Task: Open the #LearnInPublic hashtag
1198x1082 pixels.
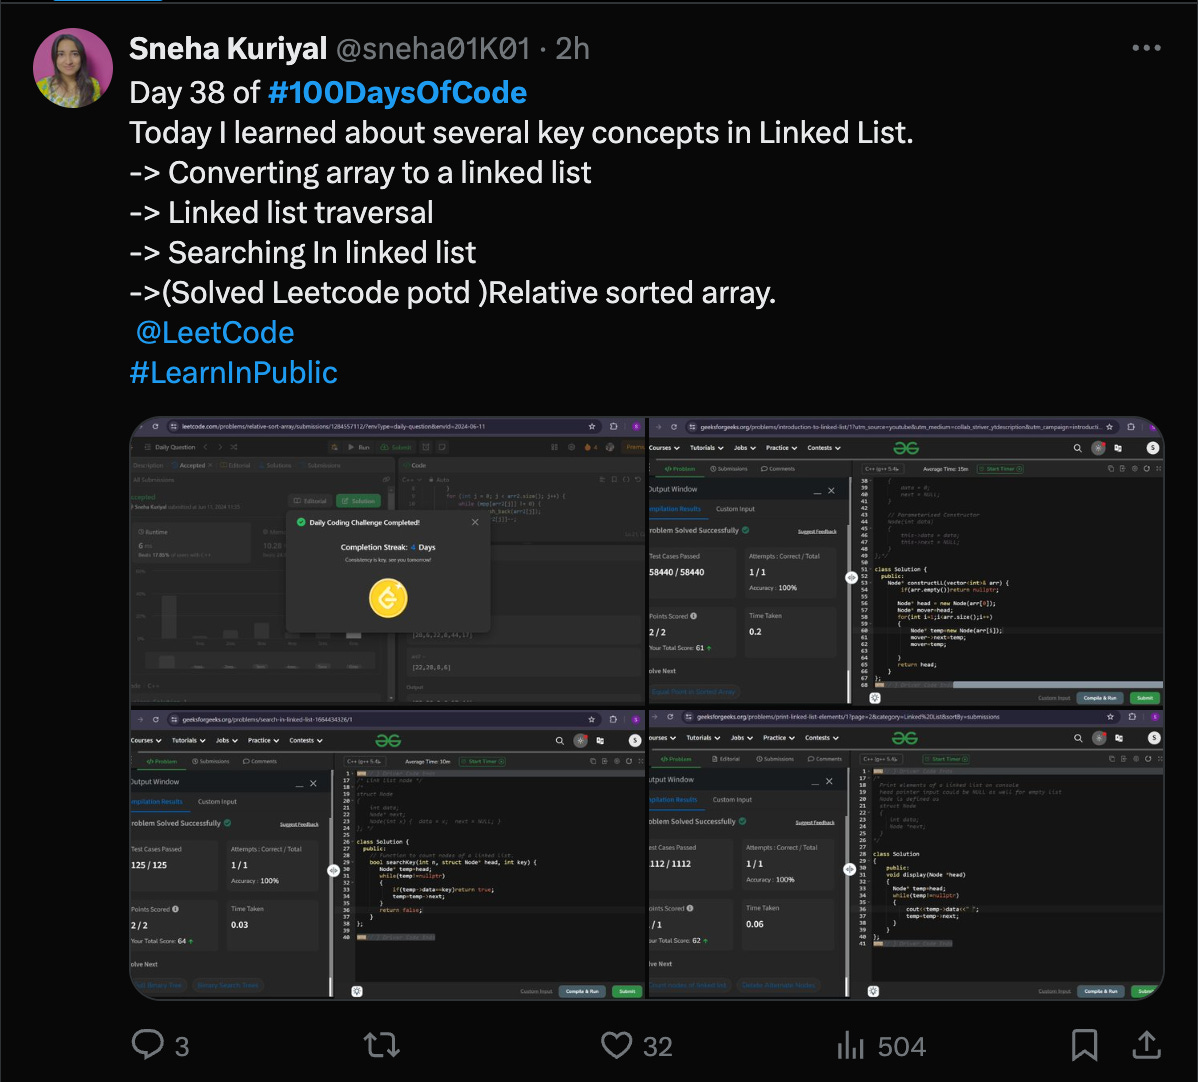Action: 234,373
